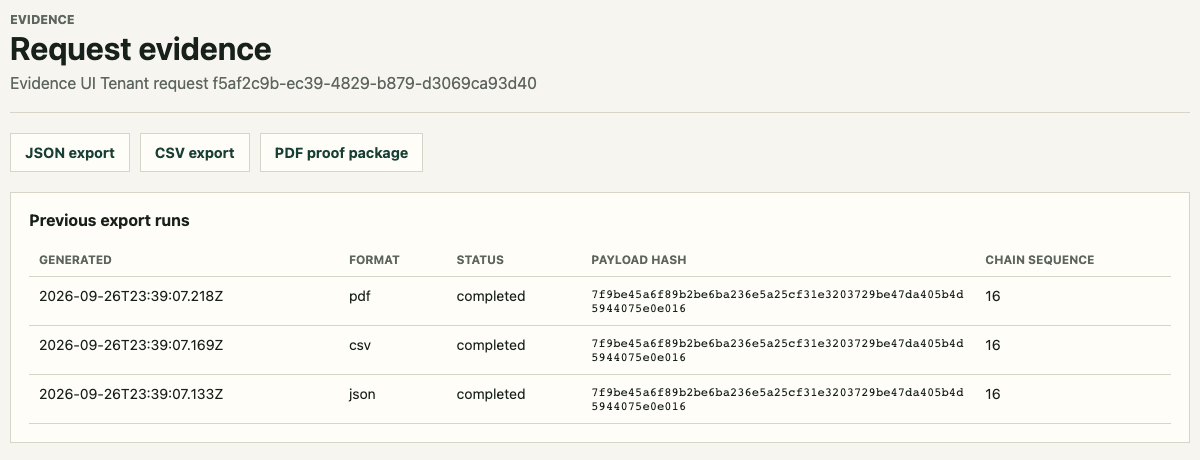Click the GENERATED column header
Screen dimensions: 1200x460
(75, 260)
